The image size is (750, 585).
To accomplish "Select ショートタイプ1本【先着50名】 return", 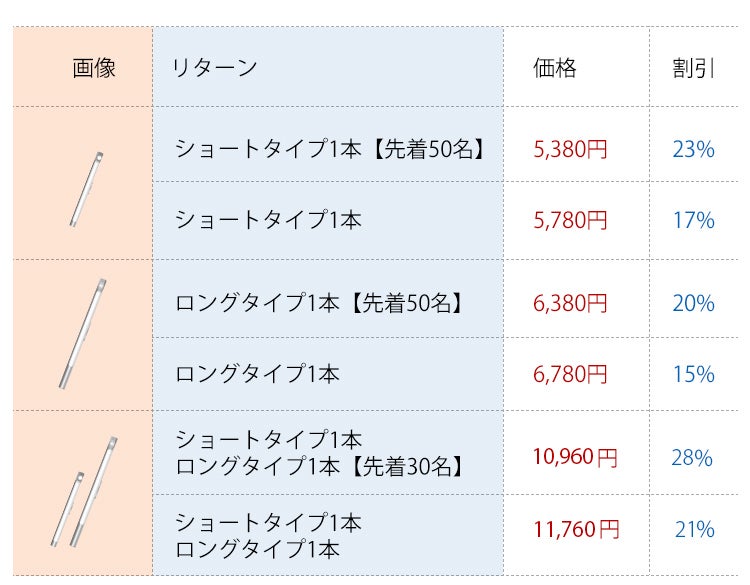I will click(x=330, y=150).
